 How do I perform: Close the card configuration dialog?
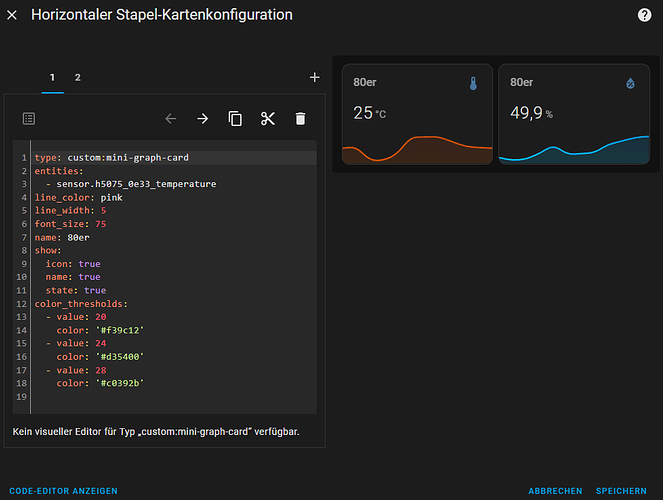pos(13,16)
